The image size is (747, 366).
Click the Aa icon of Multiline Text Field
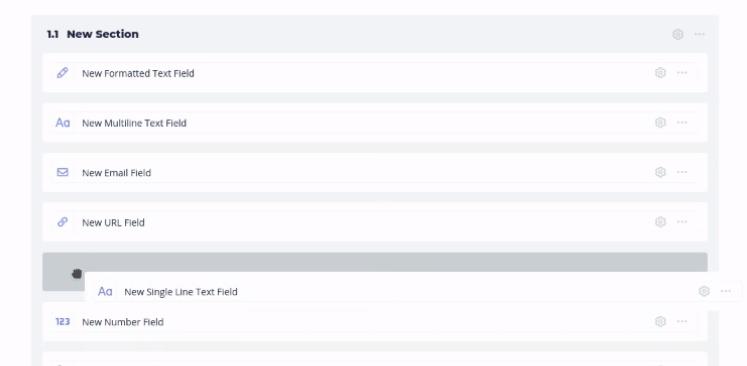(x=62, y=123)
